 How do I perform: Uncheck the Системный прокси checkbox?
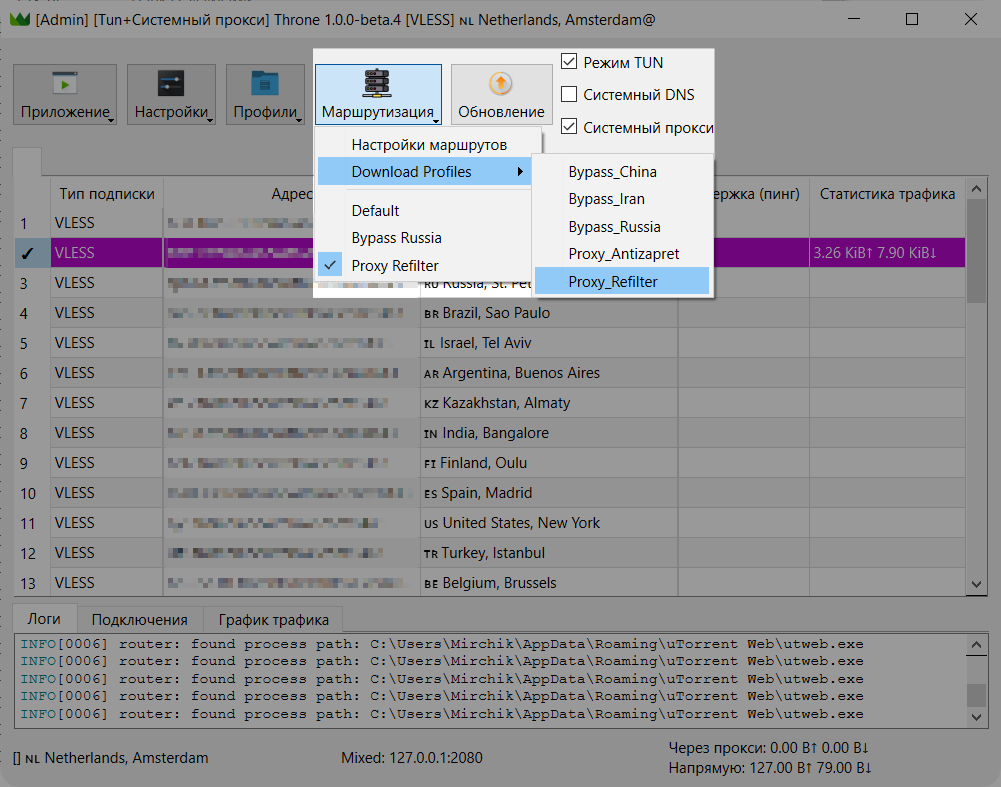pyautogui.click(x=570, y=127)
